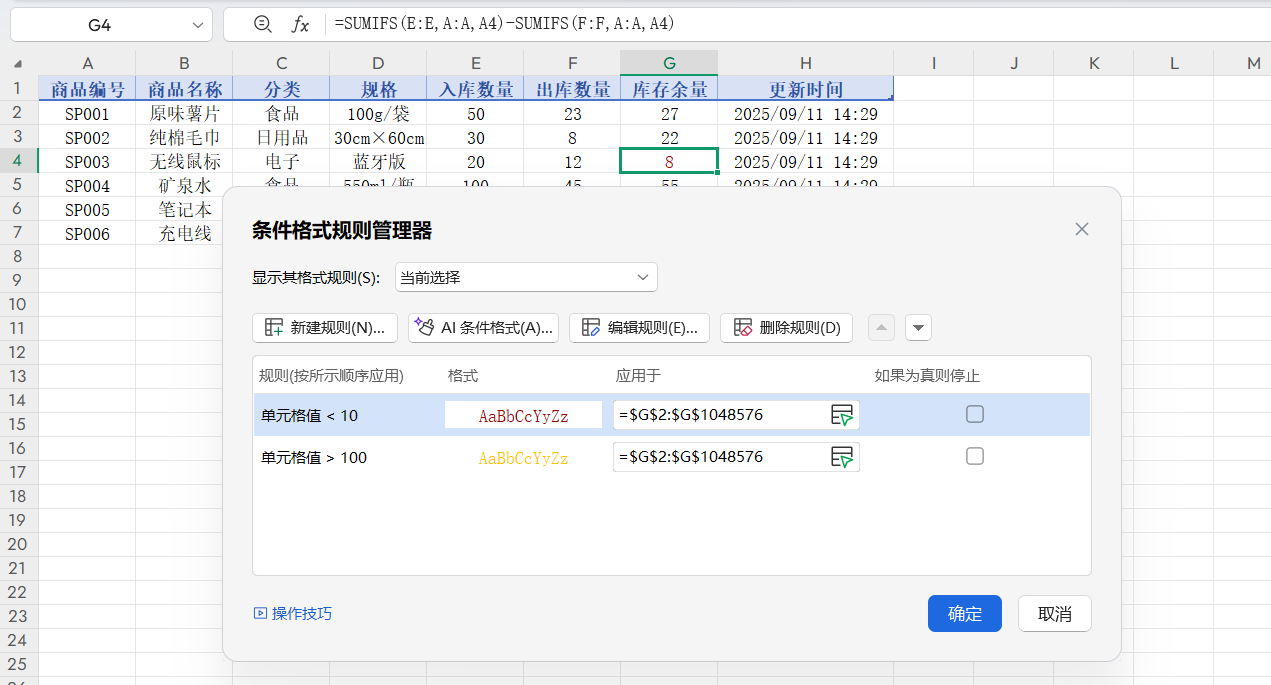Click the range selector icon for the second rule
The width and height of the screenshot is (1271, 685).
coord(843,457)
